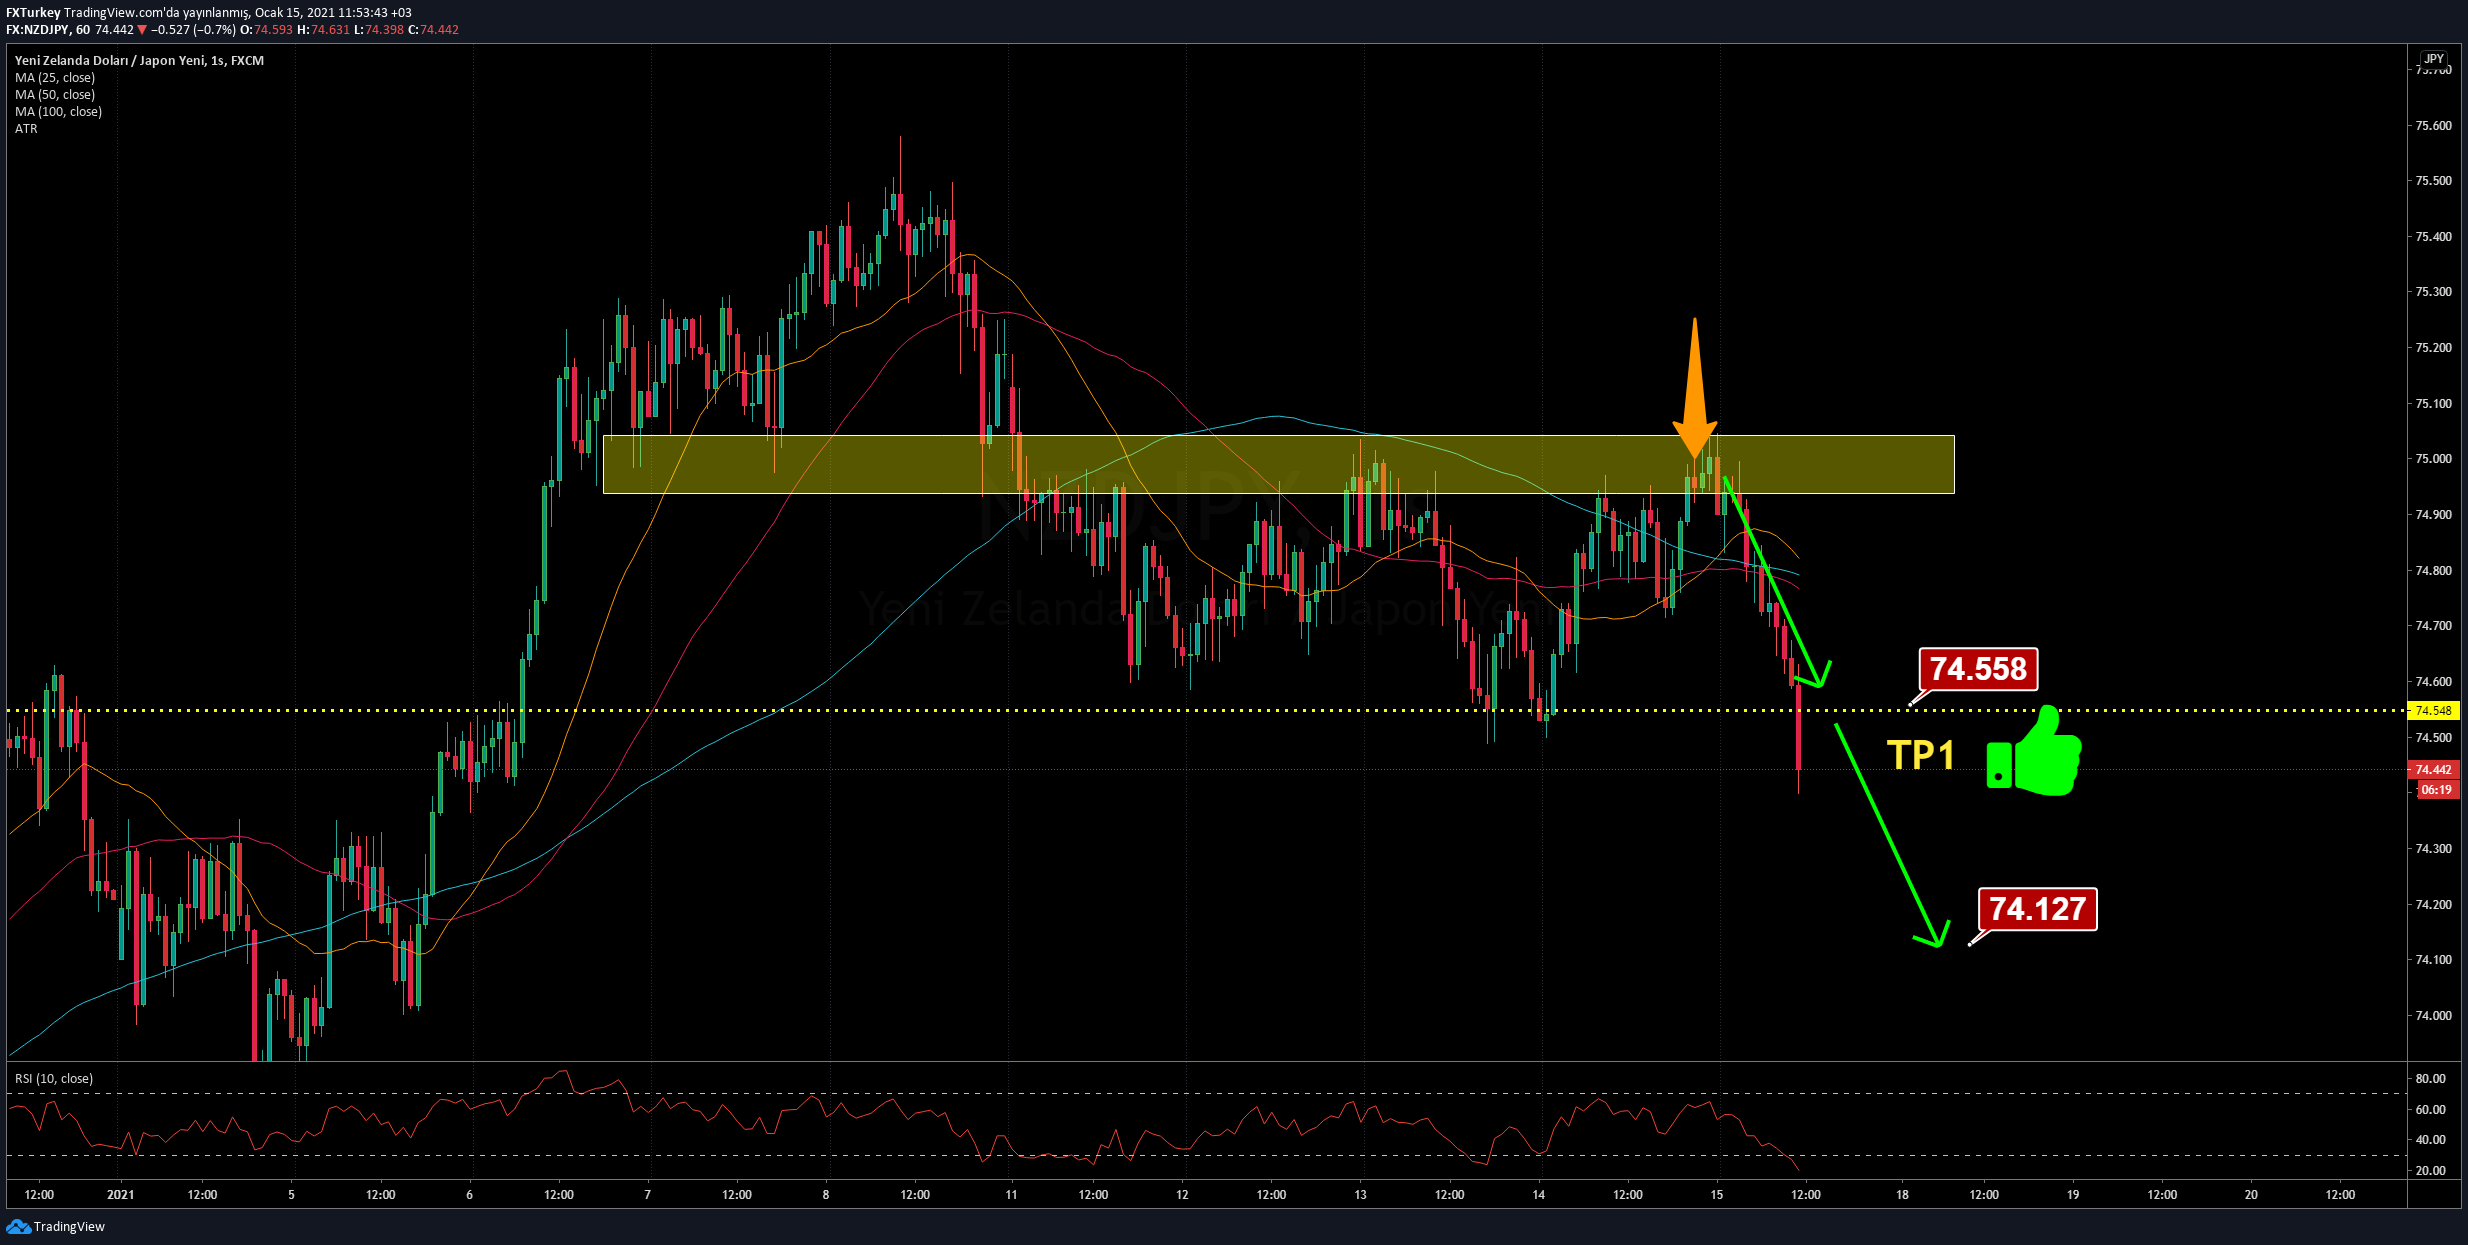This screenshot has height=1245, width=2468.
Task: Click the 74.548 yellow price axis tag
Action: [x=2433, y=711]
